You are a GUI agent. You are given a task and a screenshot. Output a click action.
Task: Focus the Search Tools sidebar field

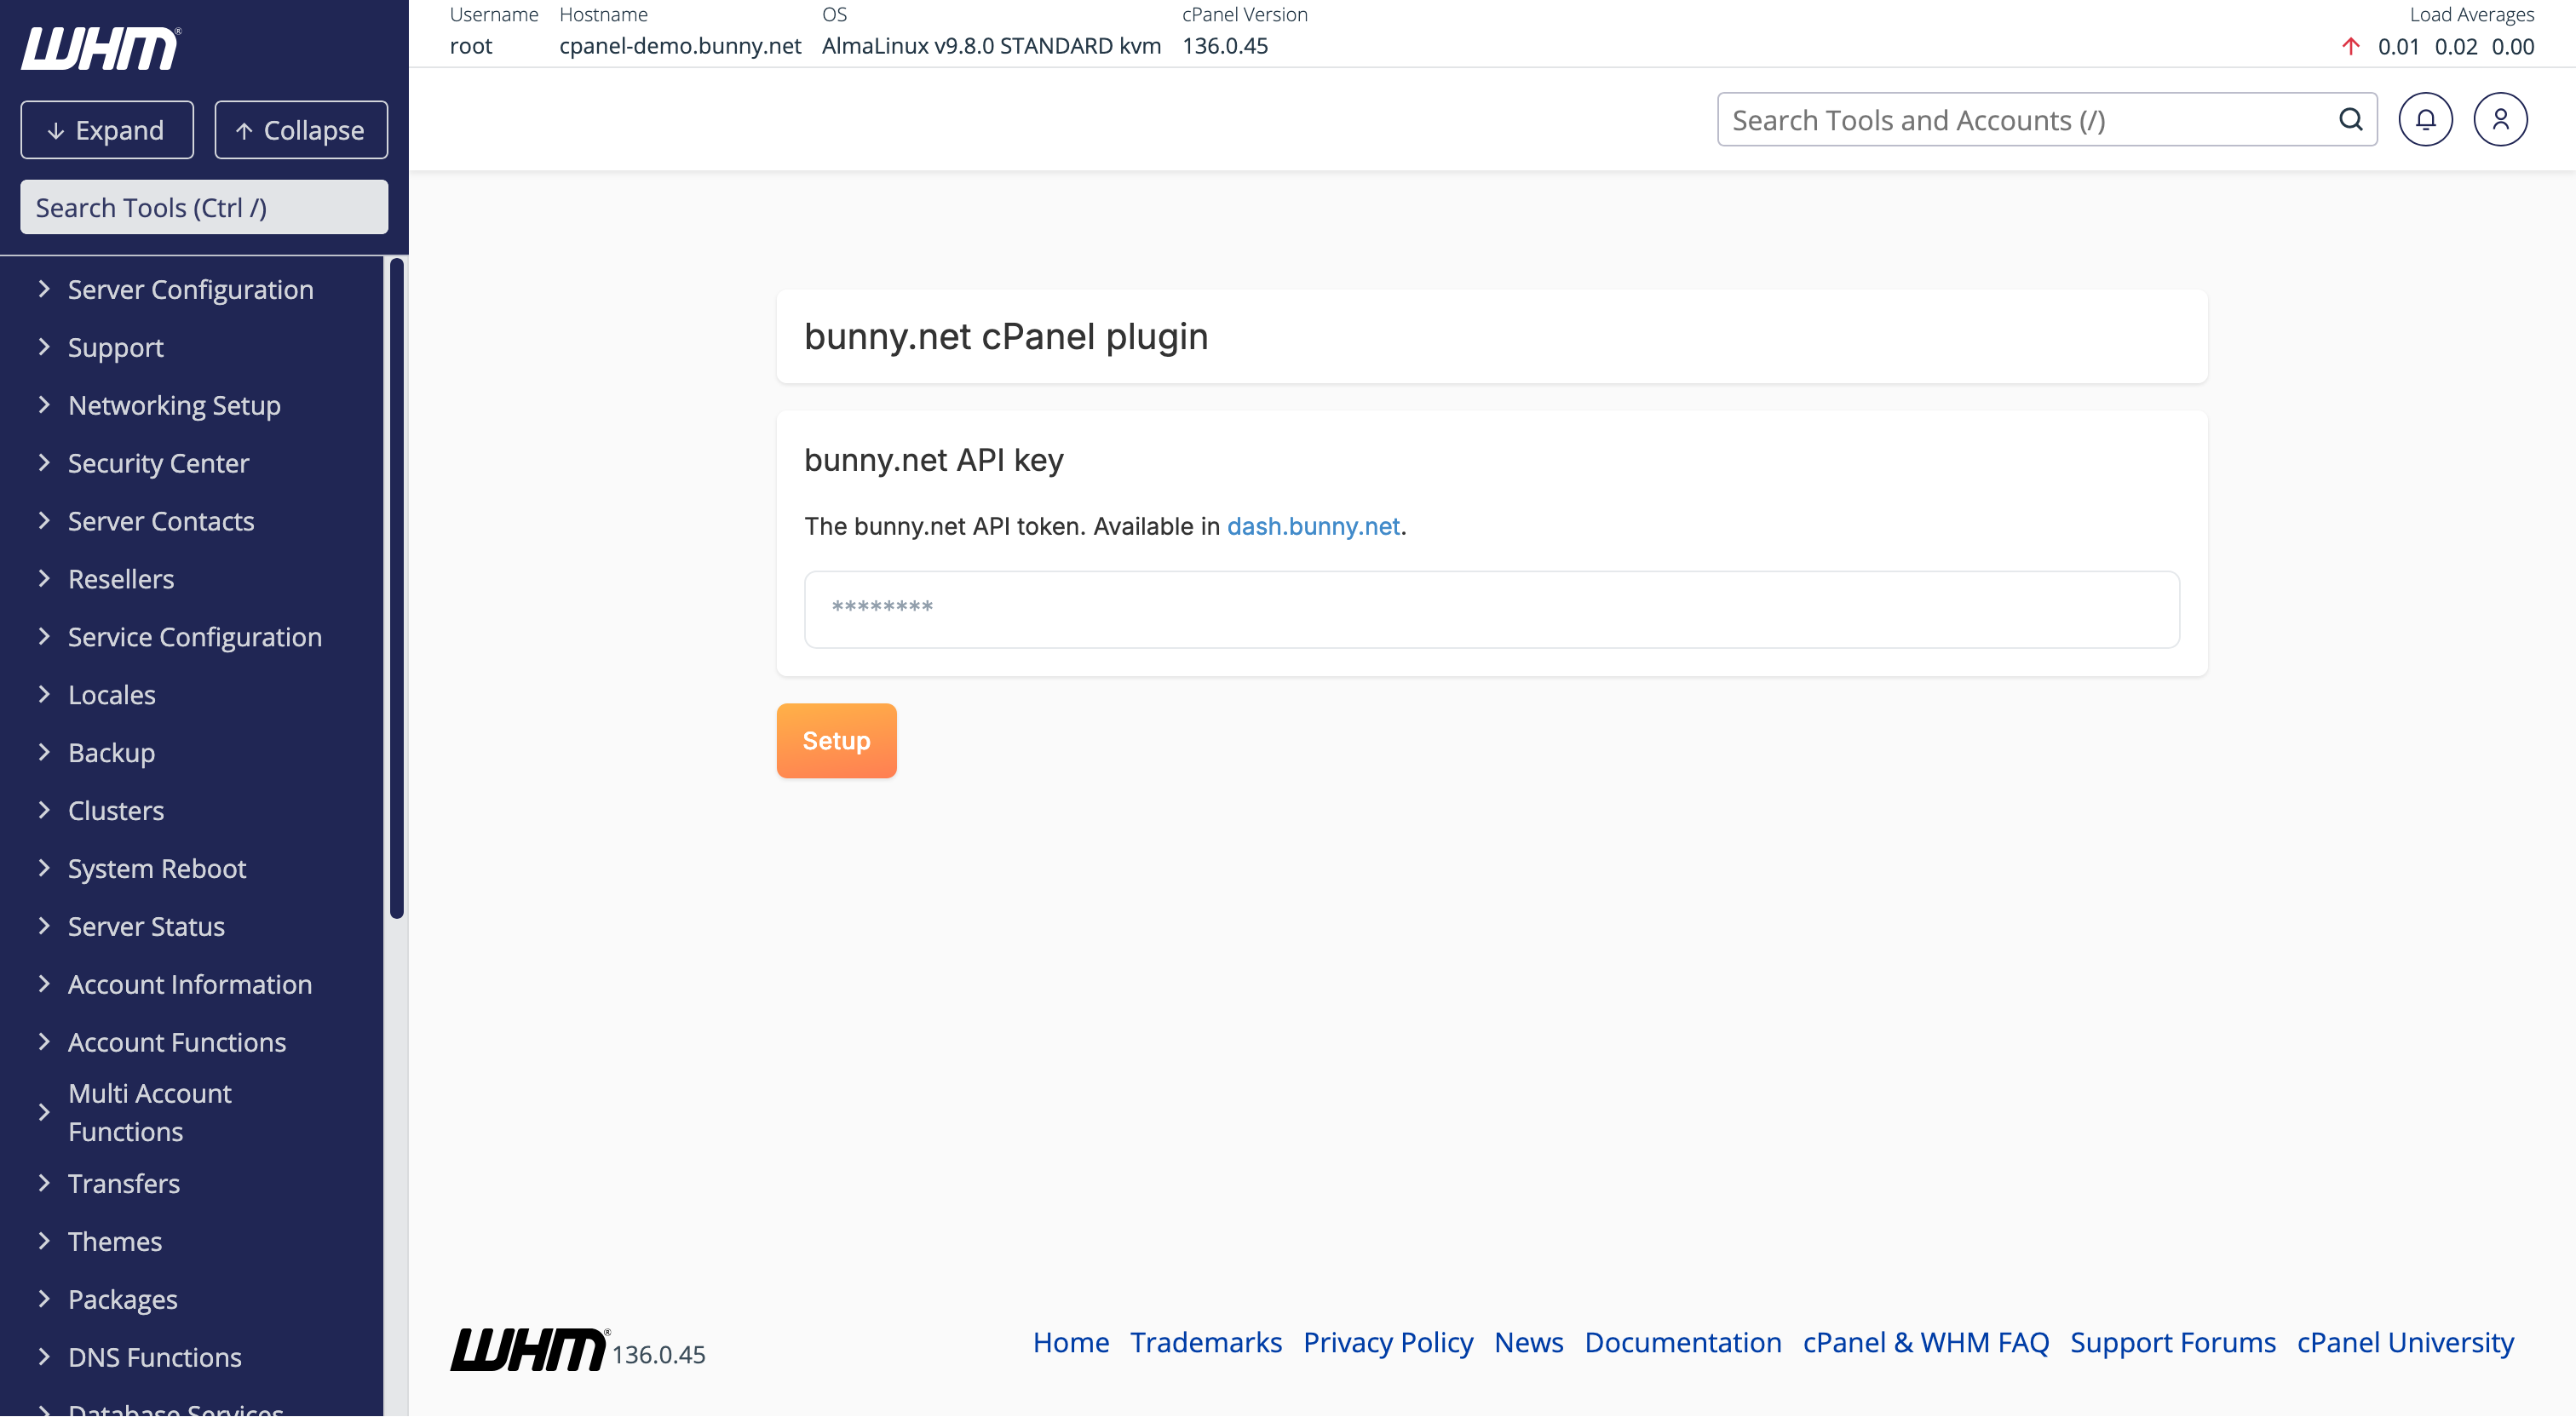point(204,207)
